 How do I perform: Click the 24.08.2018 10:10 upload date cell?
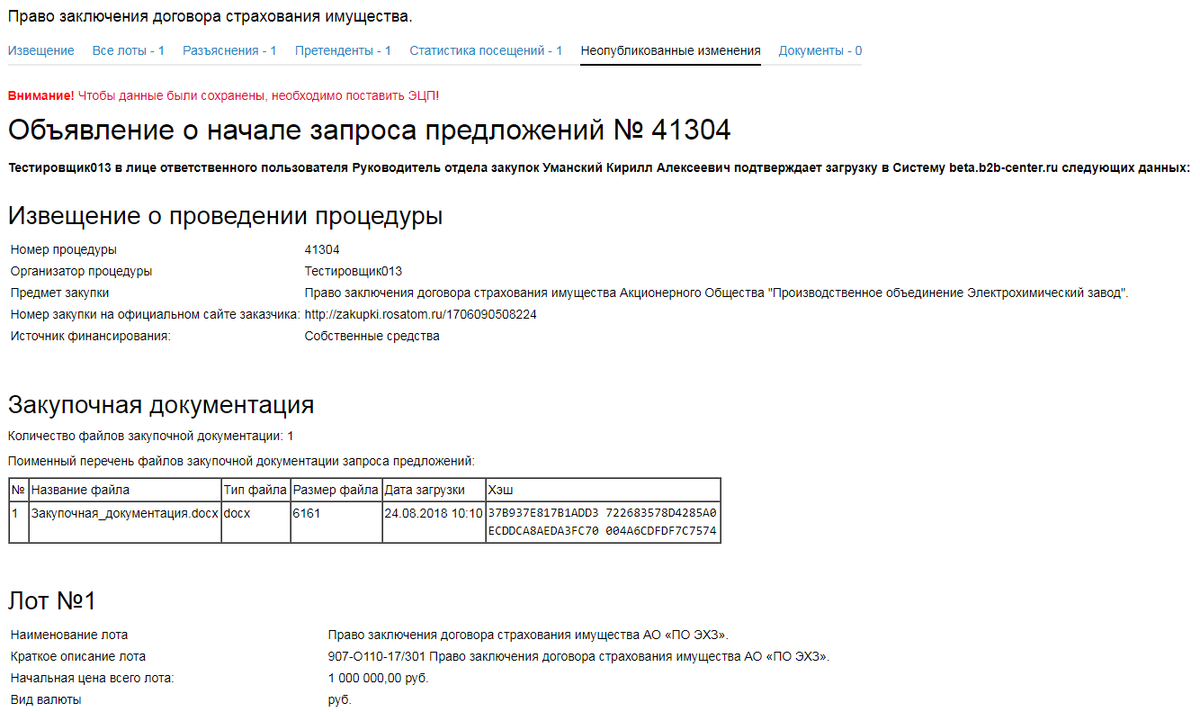pos(433,513)
